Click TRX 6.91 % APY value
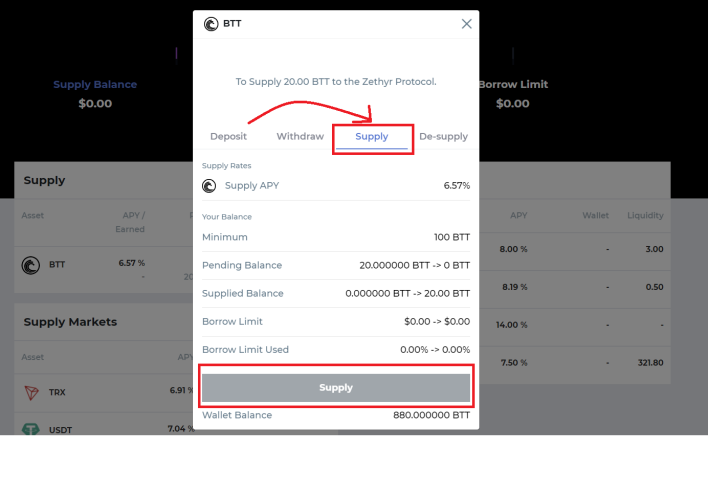Image resolution: width=708 pixels, height=493 pixels. pyautogui.click(x=182, y=390)
